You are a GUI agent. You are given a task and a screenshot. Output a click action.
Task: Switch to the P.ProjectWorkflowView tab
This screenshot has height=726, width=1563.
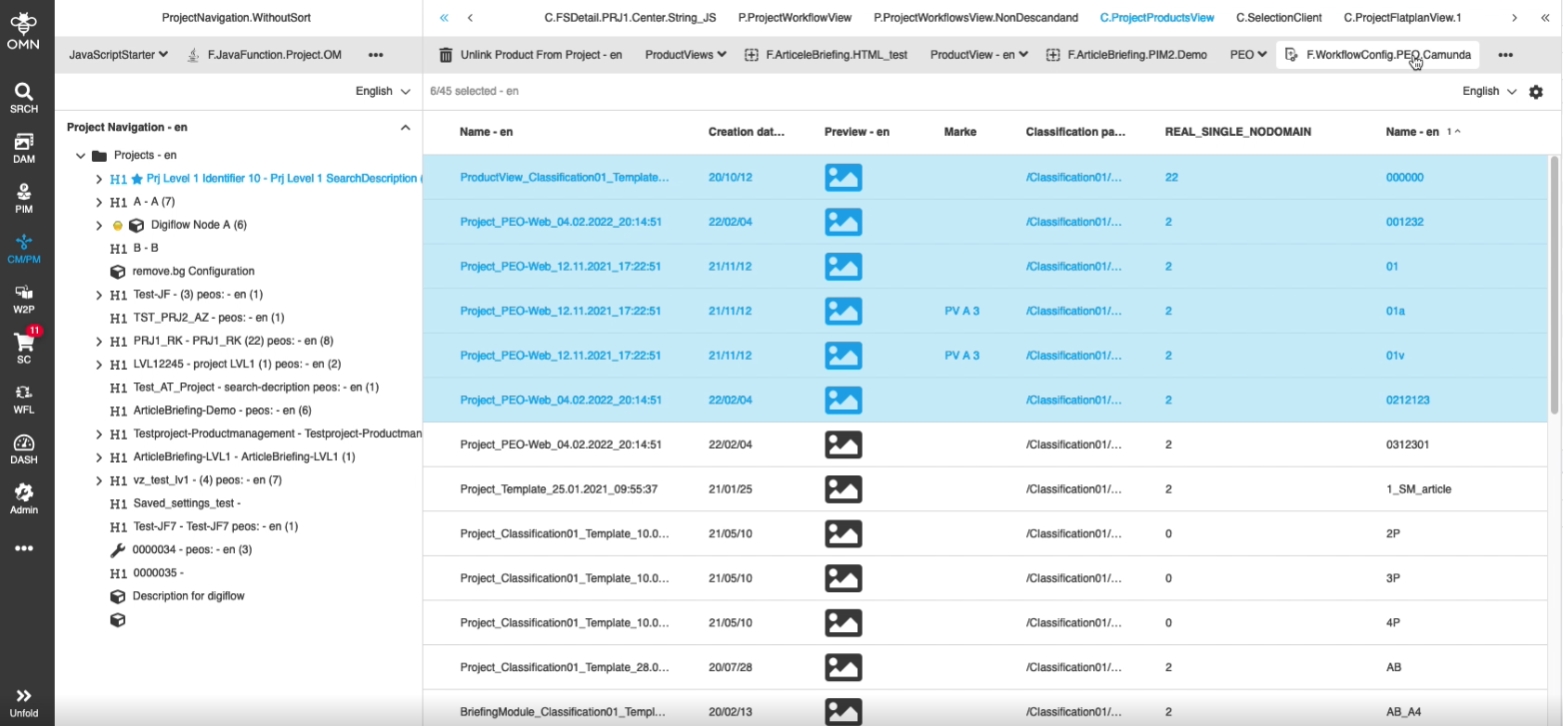click(794, 18)
